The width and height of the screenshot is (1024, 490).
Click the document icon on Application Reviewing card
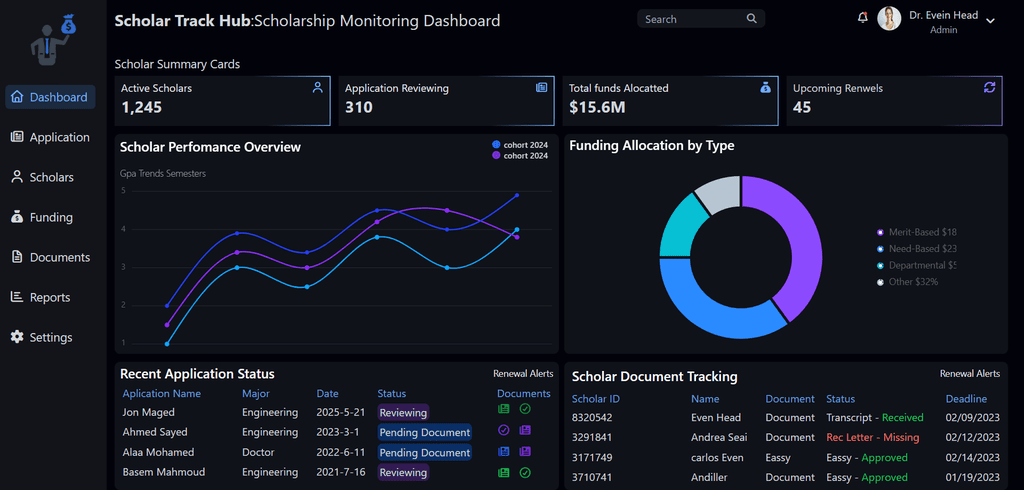(541, 88)
